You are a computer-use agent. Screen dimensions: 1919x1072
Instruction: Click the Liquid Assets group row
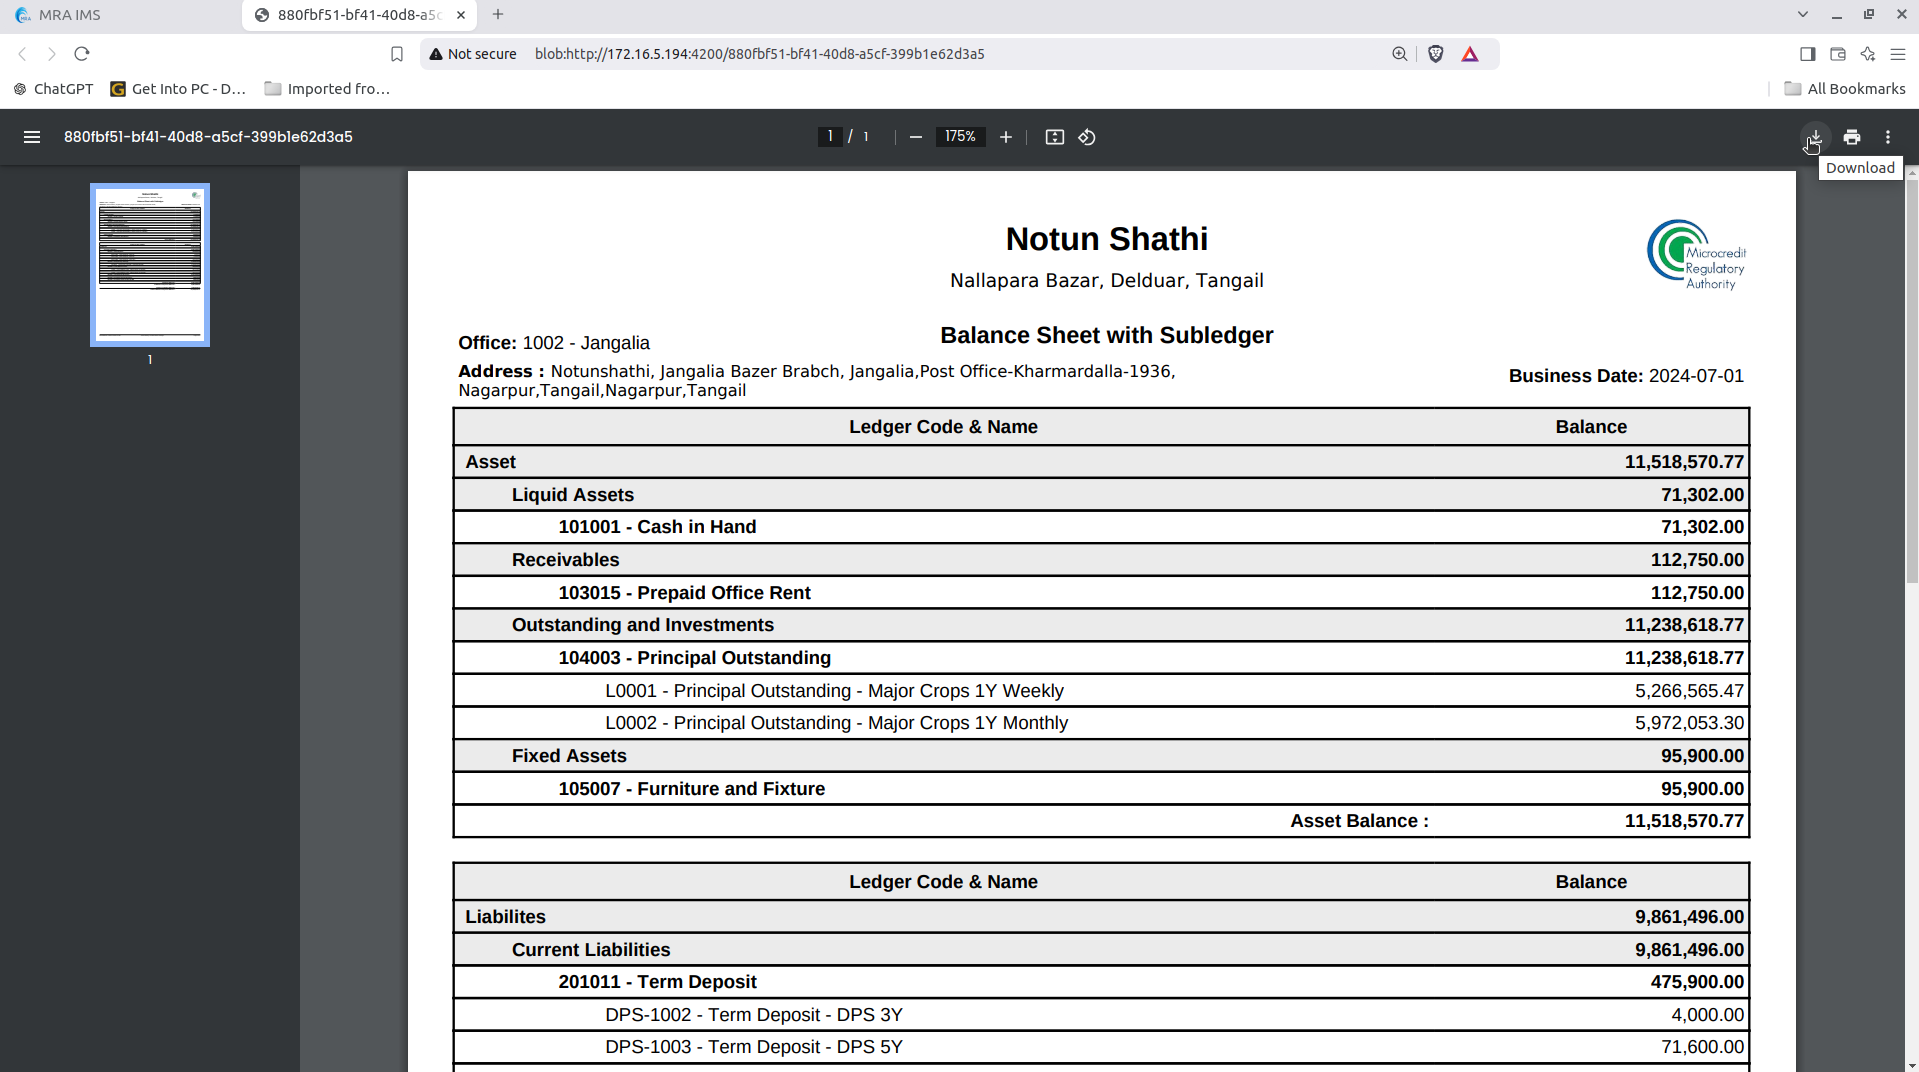point(1101,495)
